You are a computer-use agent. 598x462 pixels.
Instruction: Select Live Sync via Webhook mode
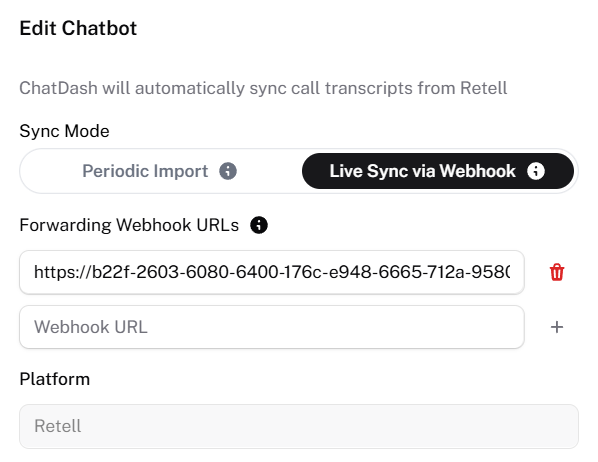coord(438,171)
